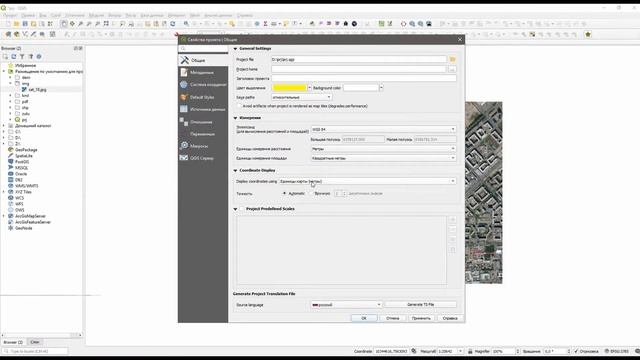
Task: Click the star icon in the main toolbar
Action: tap(588, 35)
